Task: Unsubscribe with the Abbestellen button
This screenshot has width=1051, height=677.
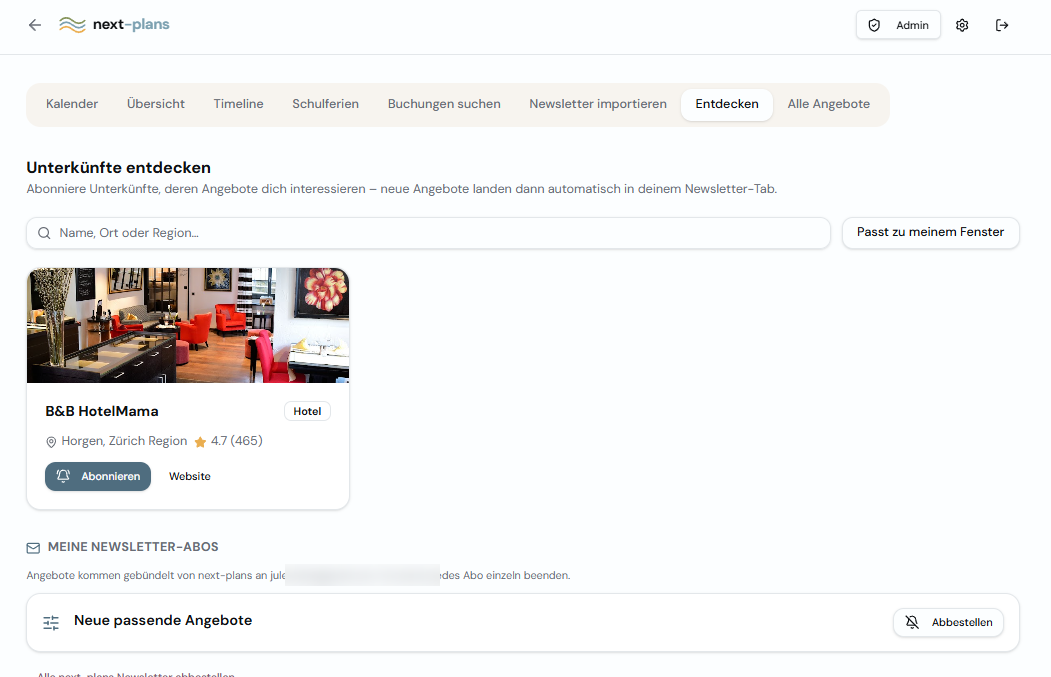Action: [948, 622]
